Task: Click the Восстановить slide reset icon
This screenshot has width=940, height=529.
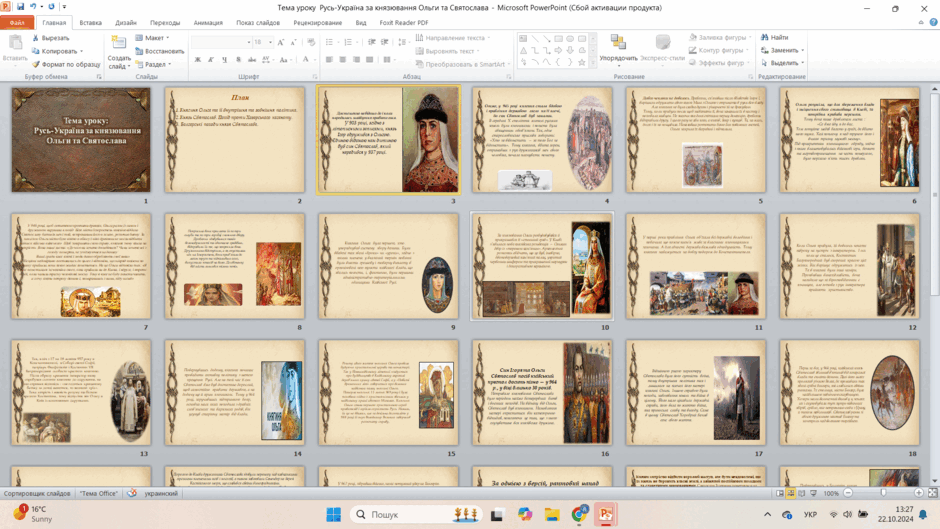Action: point(139,51)
